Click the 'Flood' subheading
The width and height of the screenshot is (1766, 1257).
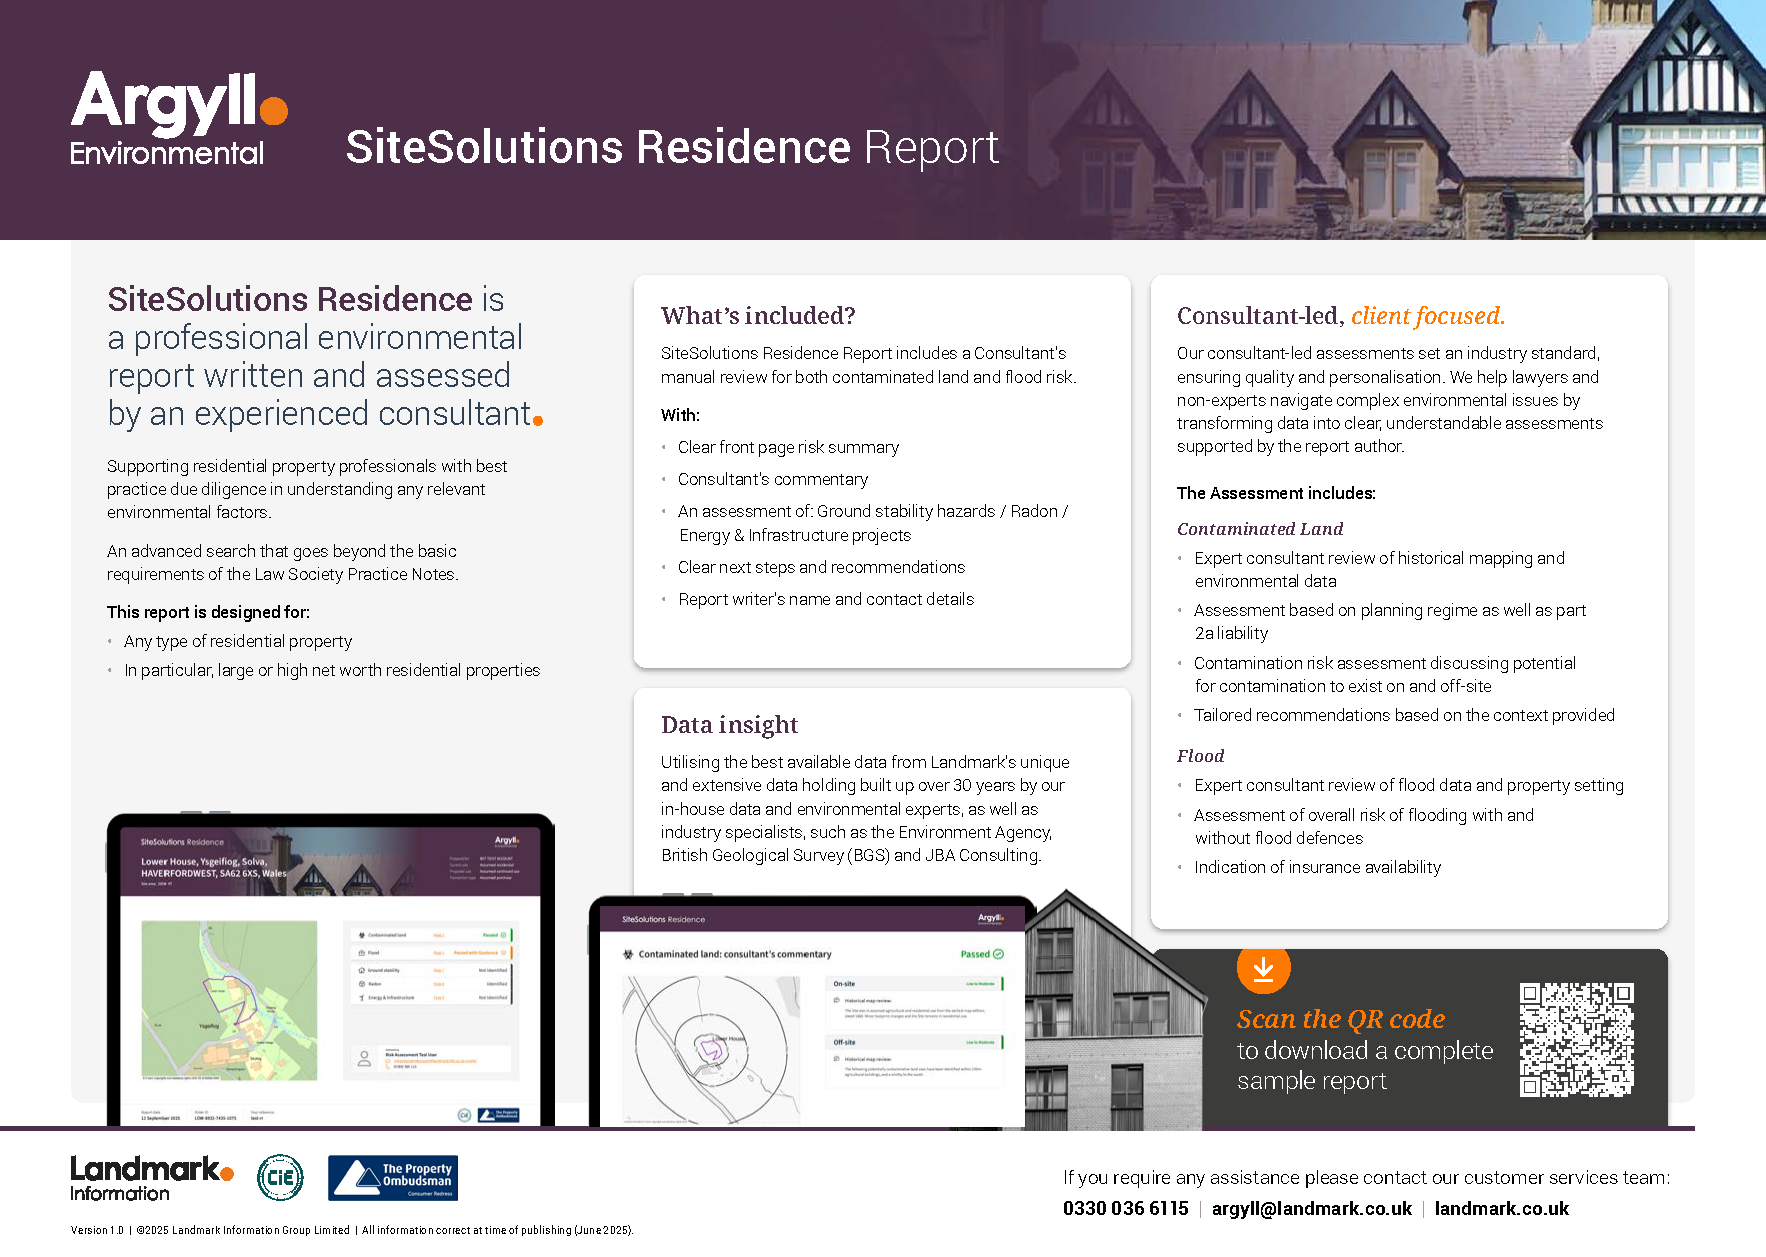[x=1200, y=756]
